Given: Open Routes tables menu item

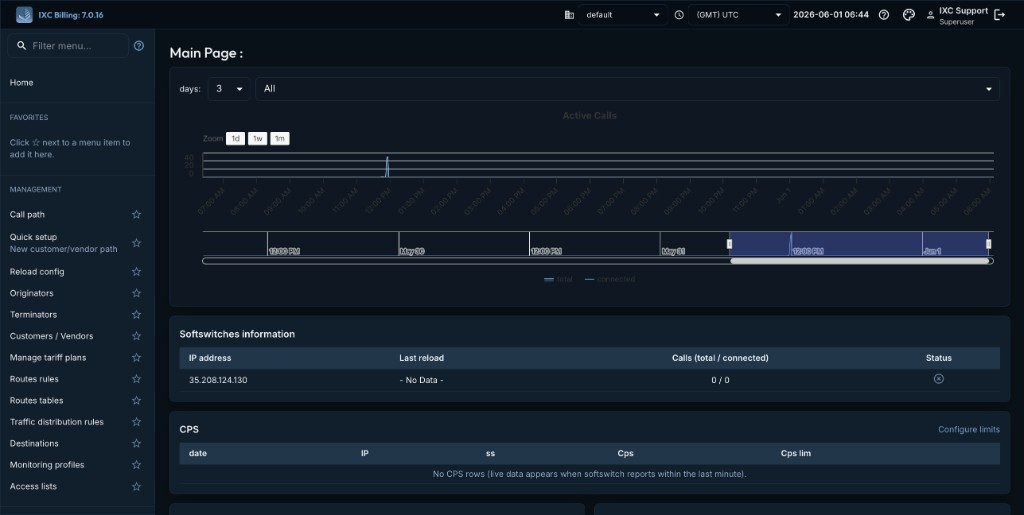Looking at the screenshot, I should tap(37, 401).
